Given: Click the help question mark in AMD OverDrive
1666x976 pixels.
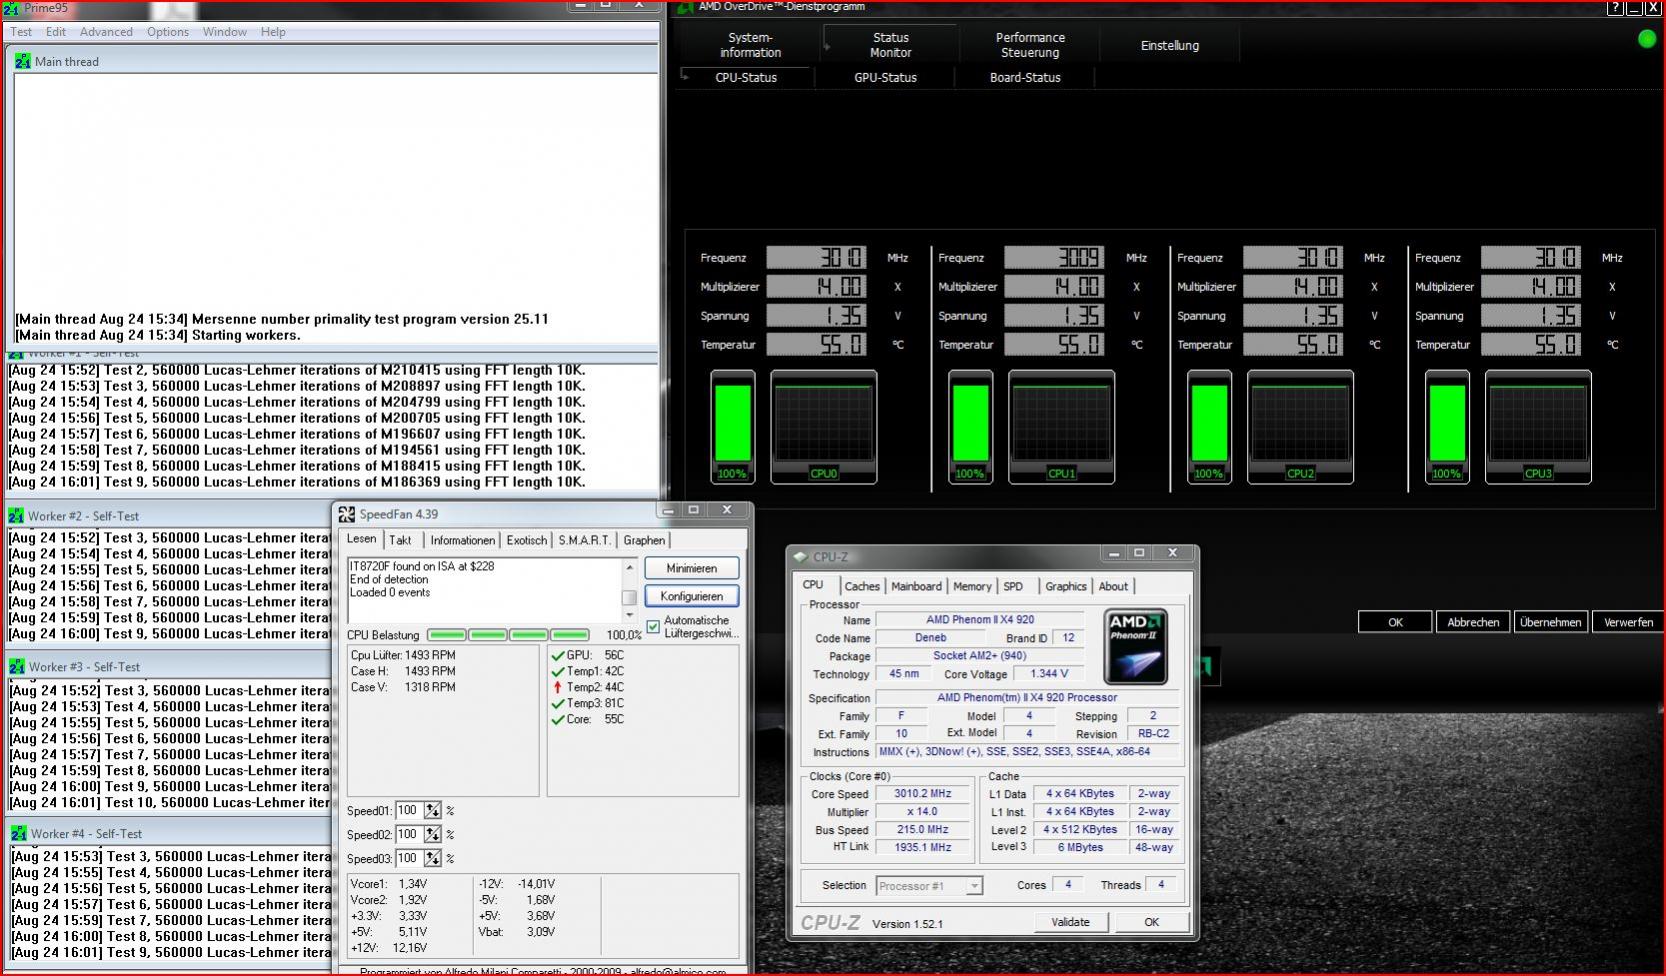Looking at the screenshot, I should tap(1615, 8).
